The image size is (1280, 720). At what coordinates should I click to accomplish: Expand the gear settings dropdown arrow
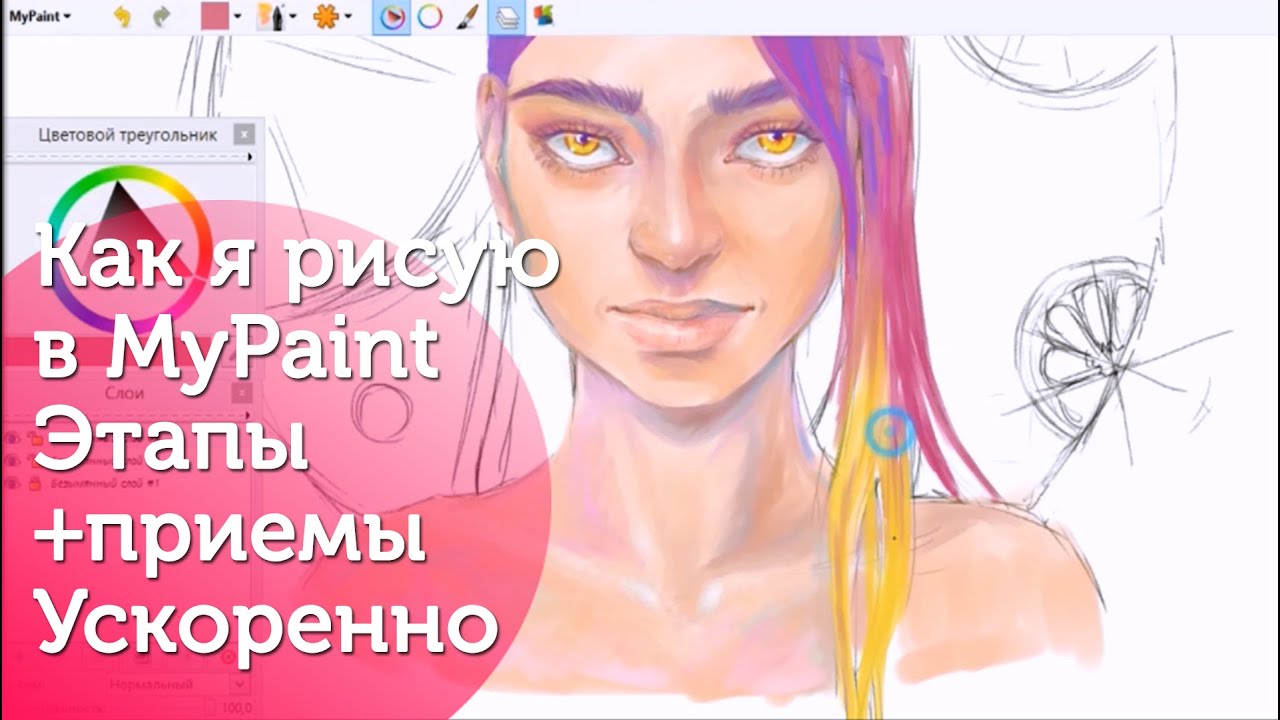point(348,17)
